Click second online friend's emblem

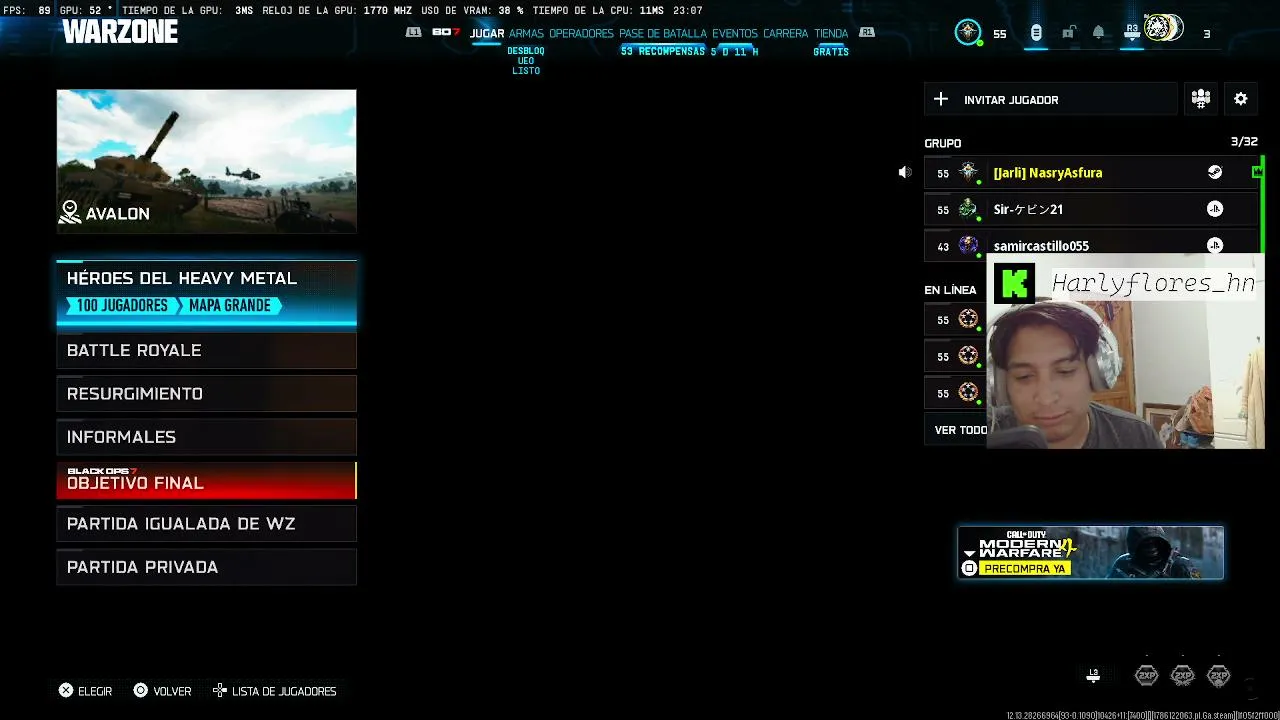point(968,355)
